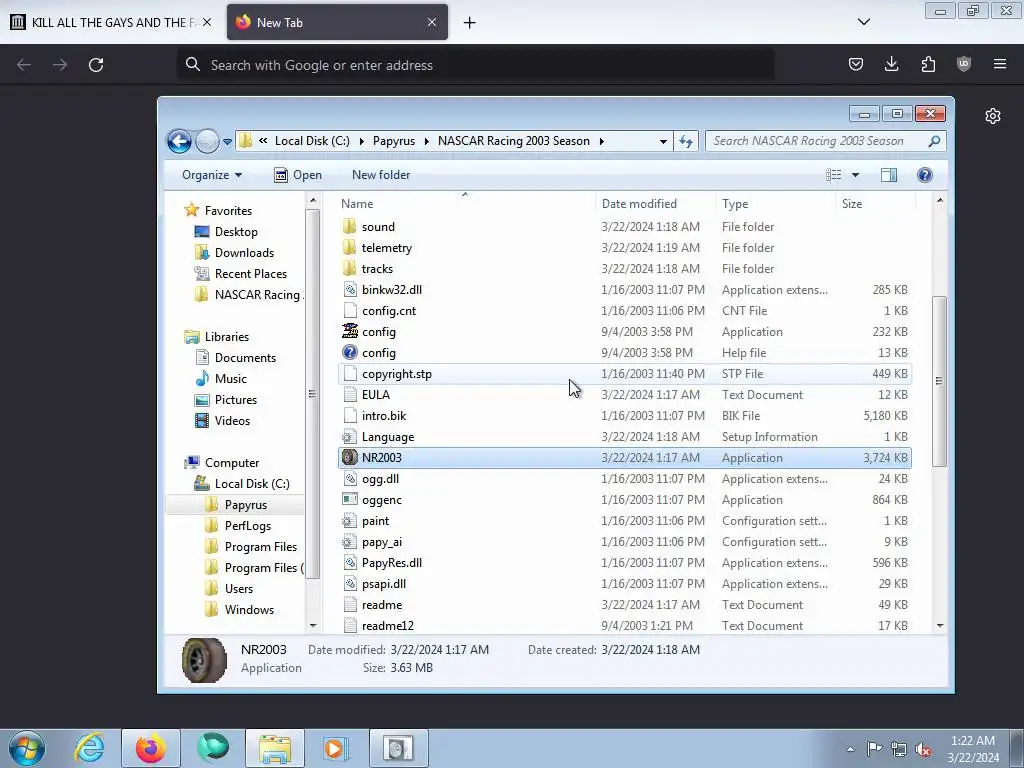Image resolution: width=1024 pixels, height=768 pixels.
Task: Select the ogg.dll file
Action: [x=625, y=479]
